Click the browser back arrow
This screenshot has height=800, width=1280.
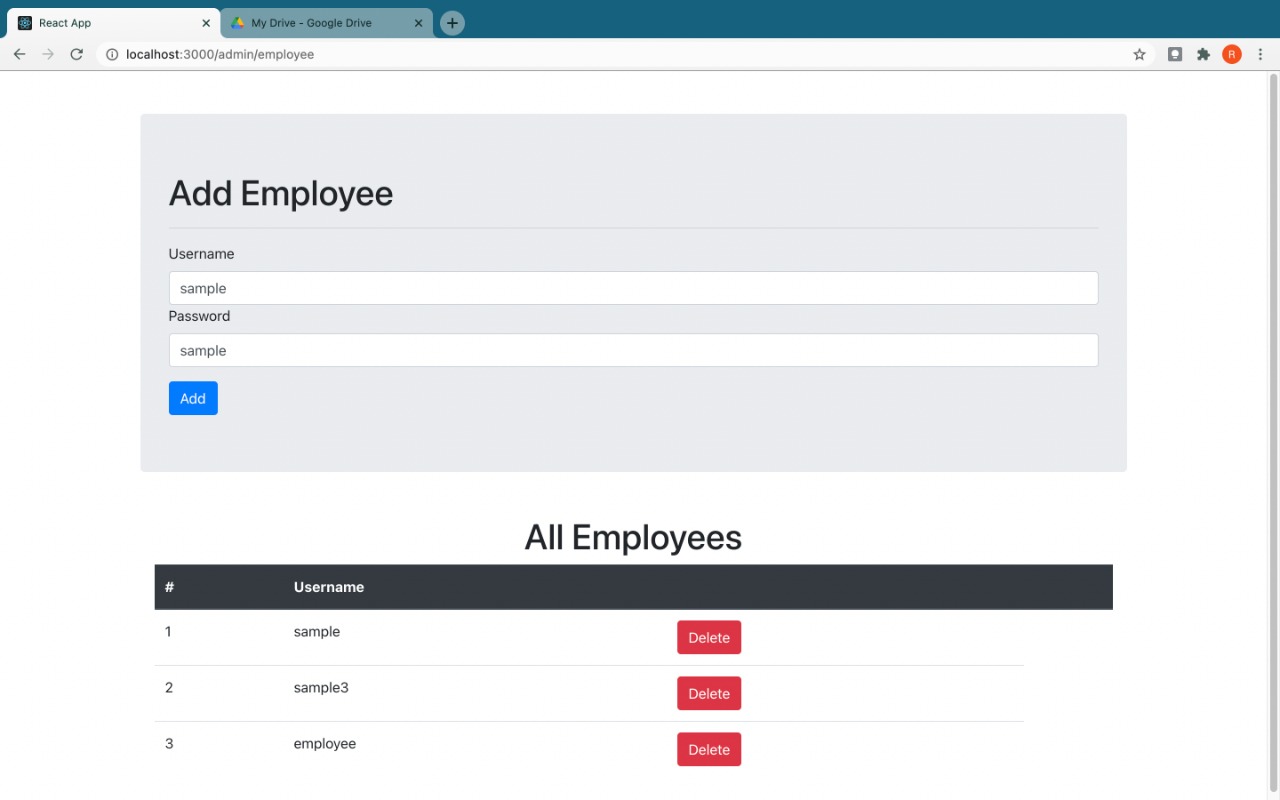[19, 54]
